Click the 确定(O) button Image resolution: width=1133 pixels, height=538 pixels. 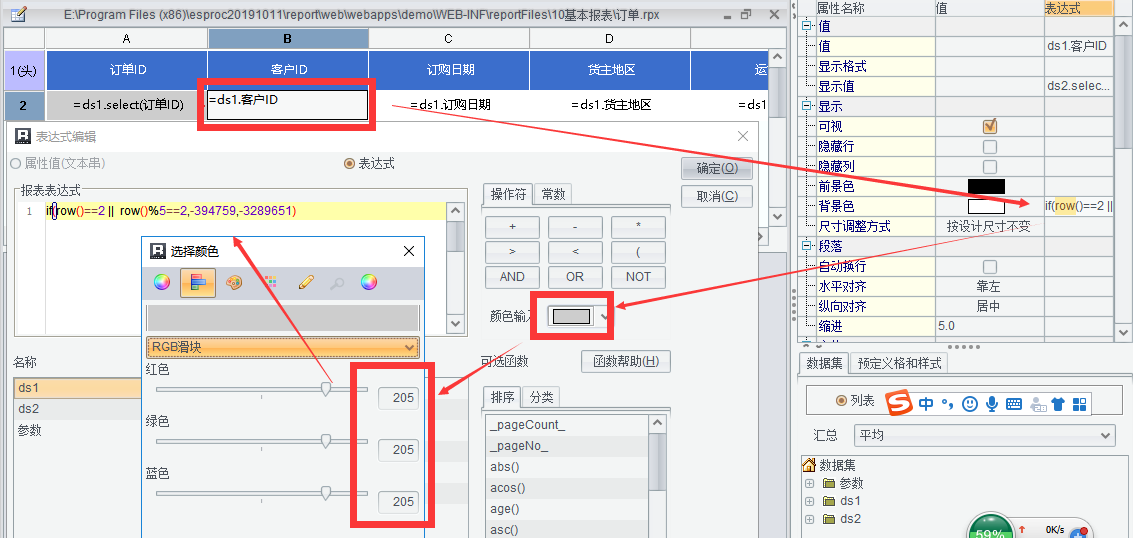[717, 169]
